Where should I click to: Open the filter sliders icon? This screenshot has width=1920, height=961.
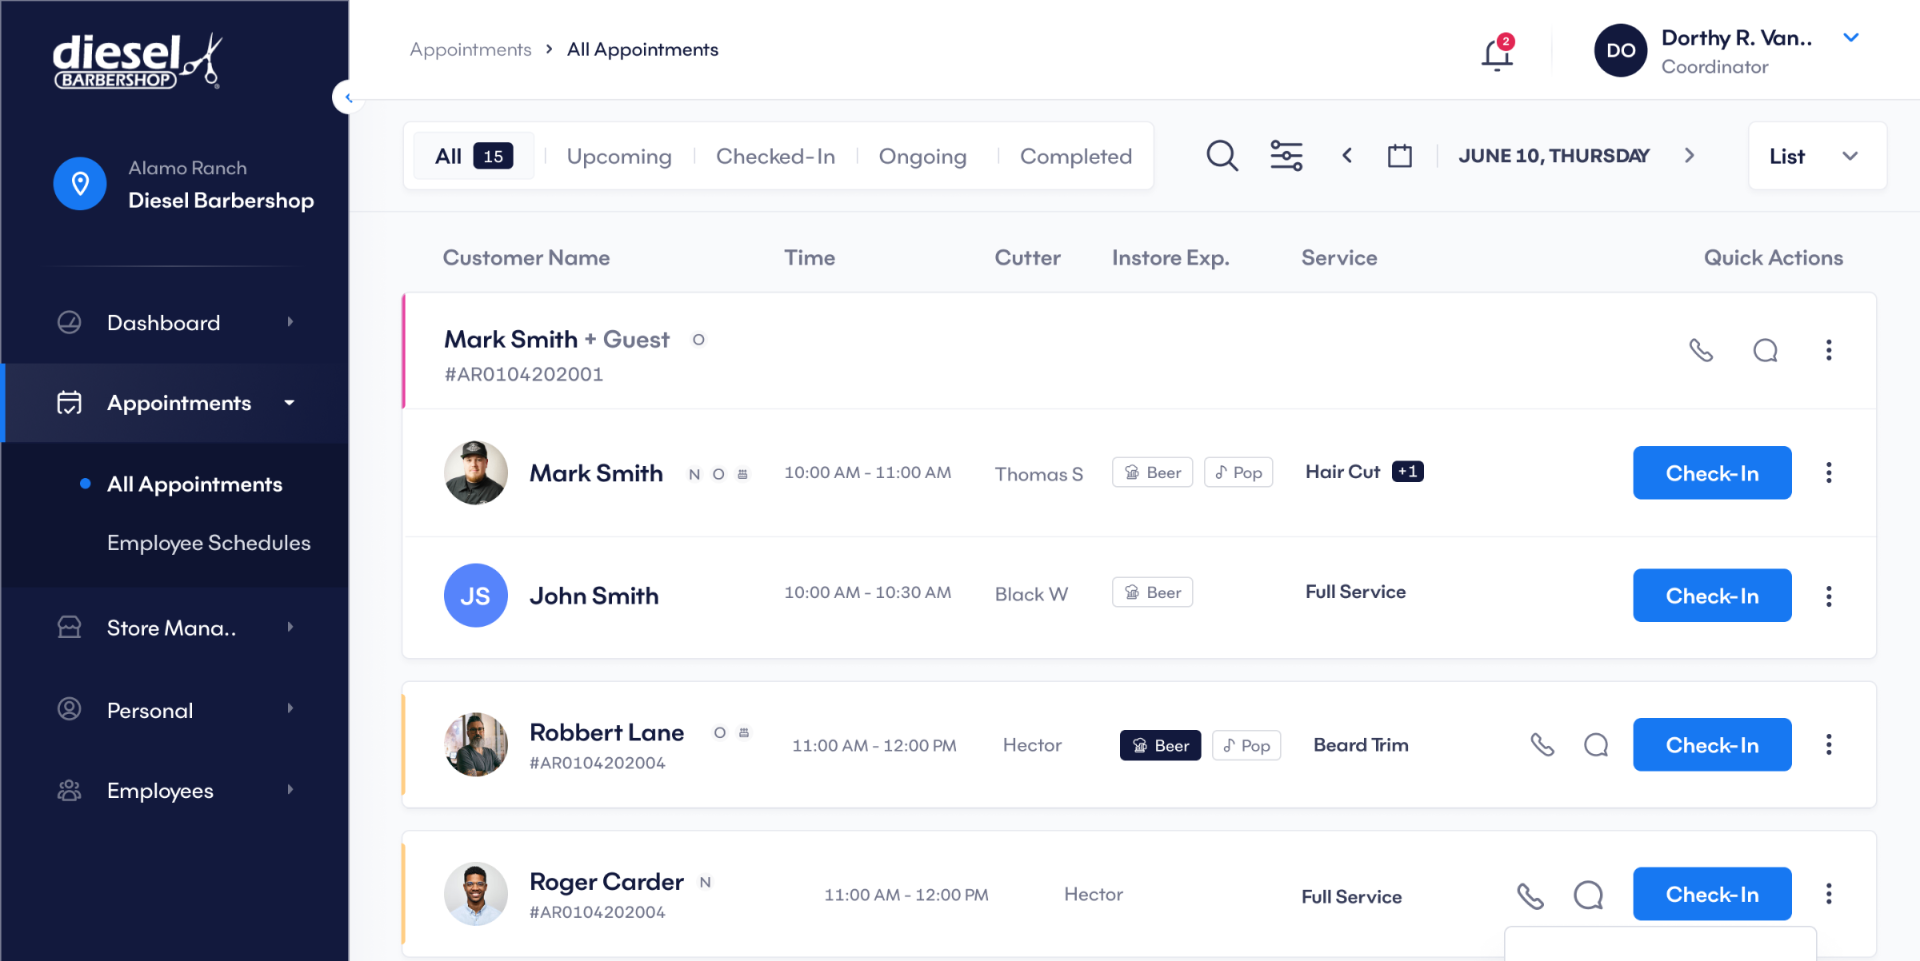pos(1286,156)
